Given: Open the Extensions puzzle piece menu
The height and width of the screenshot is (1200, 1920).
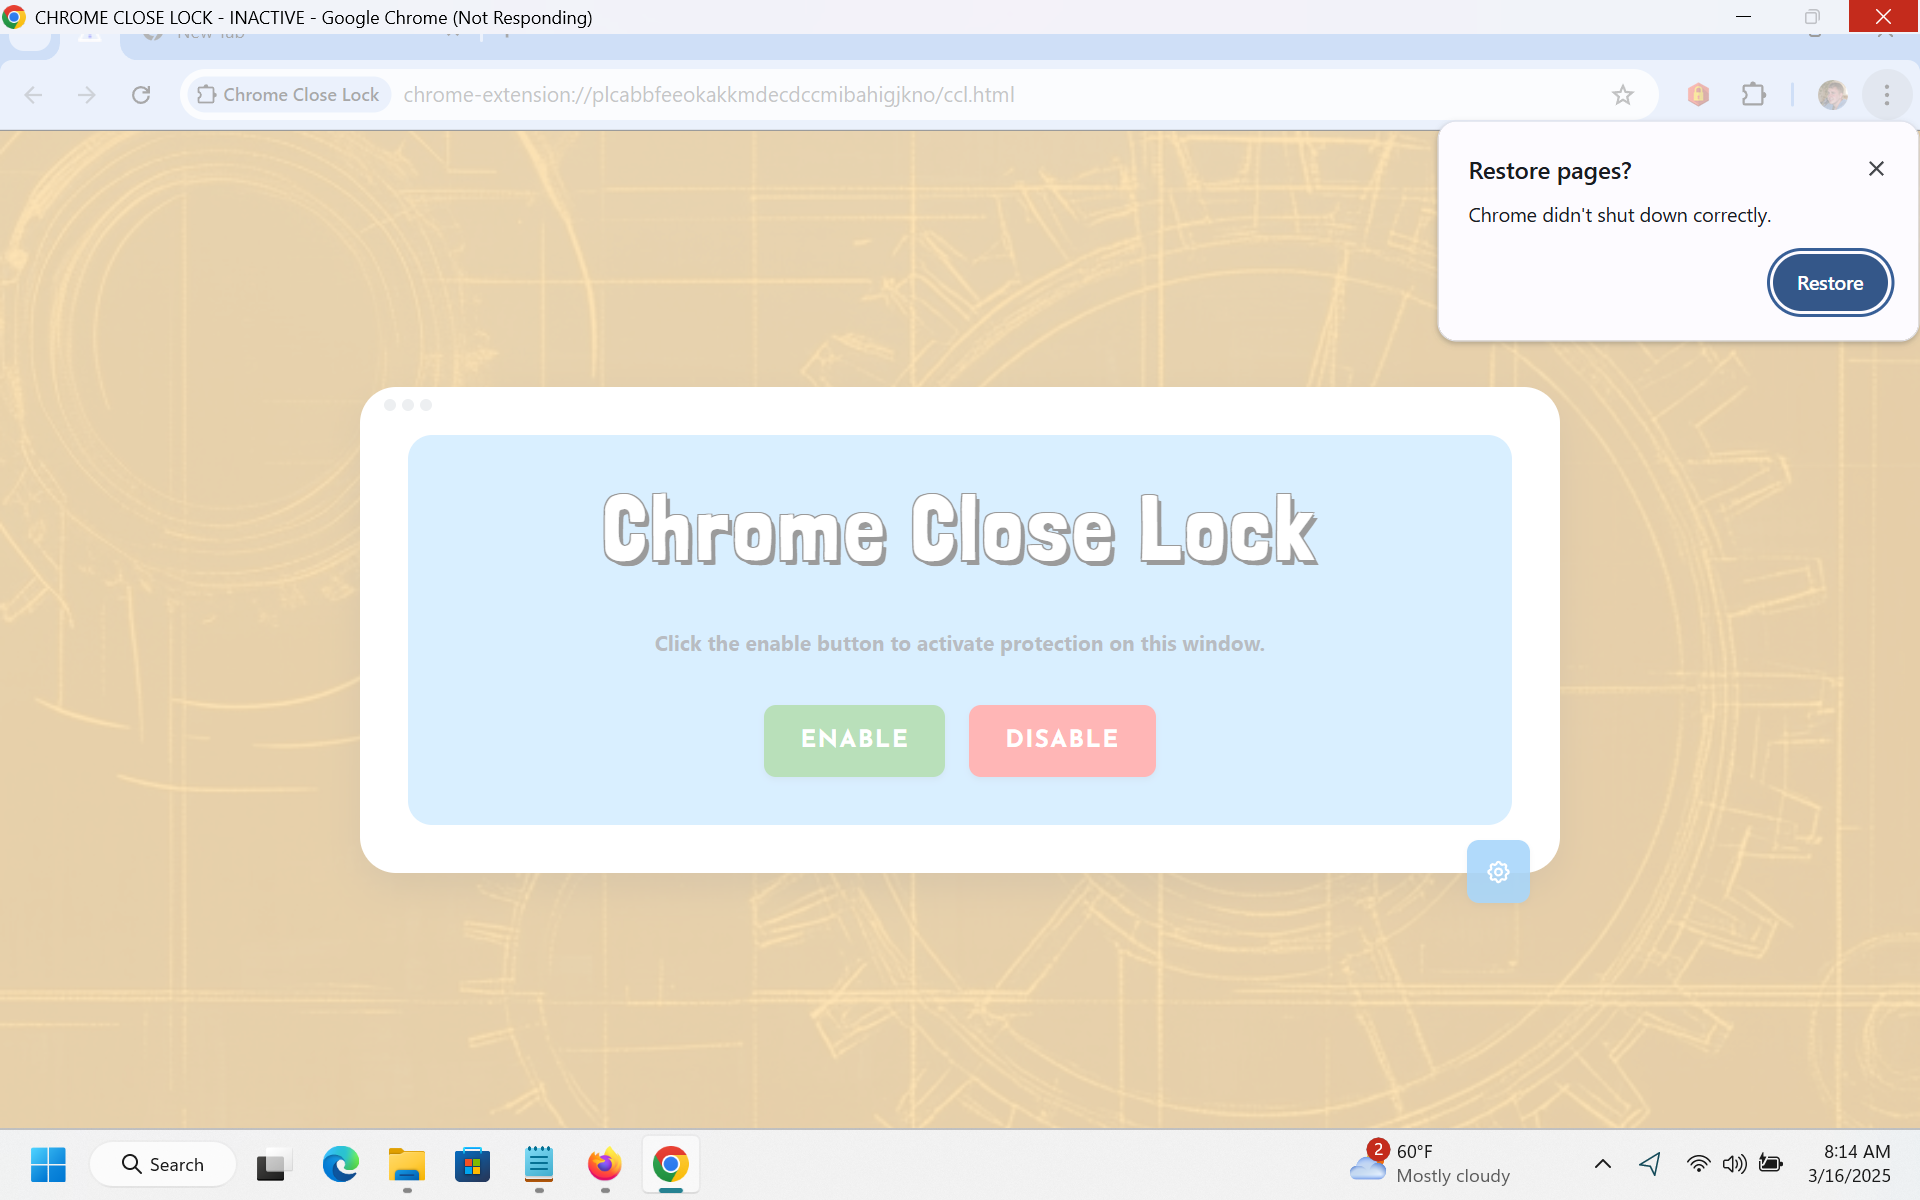Looking at the screenshot, I should (1753, 95).
